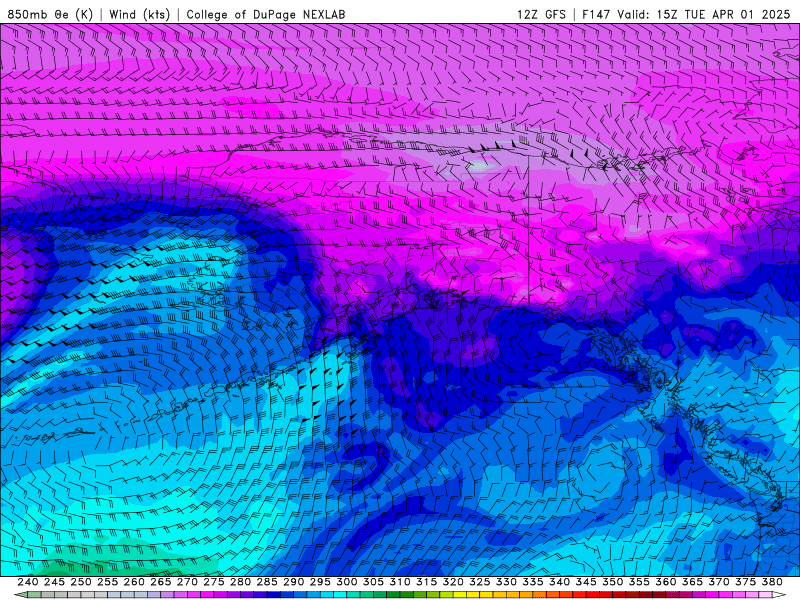800x600 pixels.
Task: Click the 250 colorbar label
Action: (x=81, y=582)
